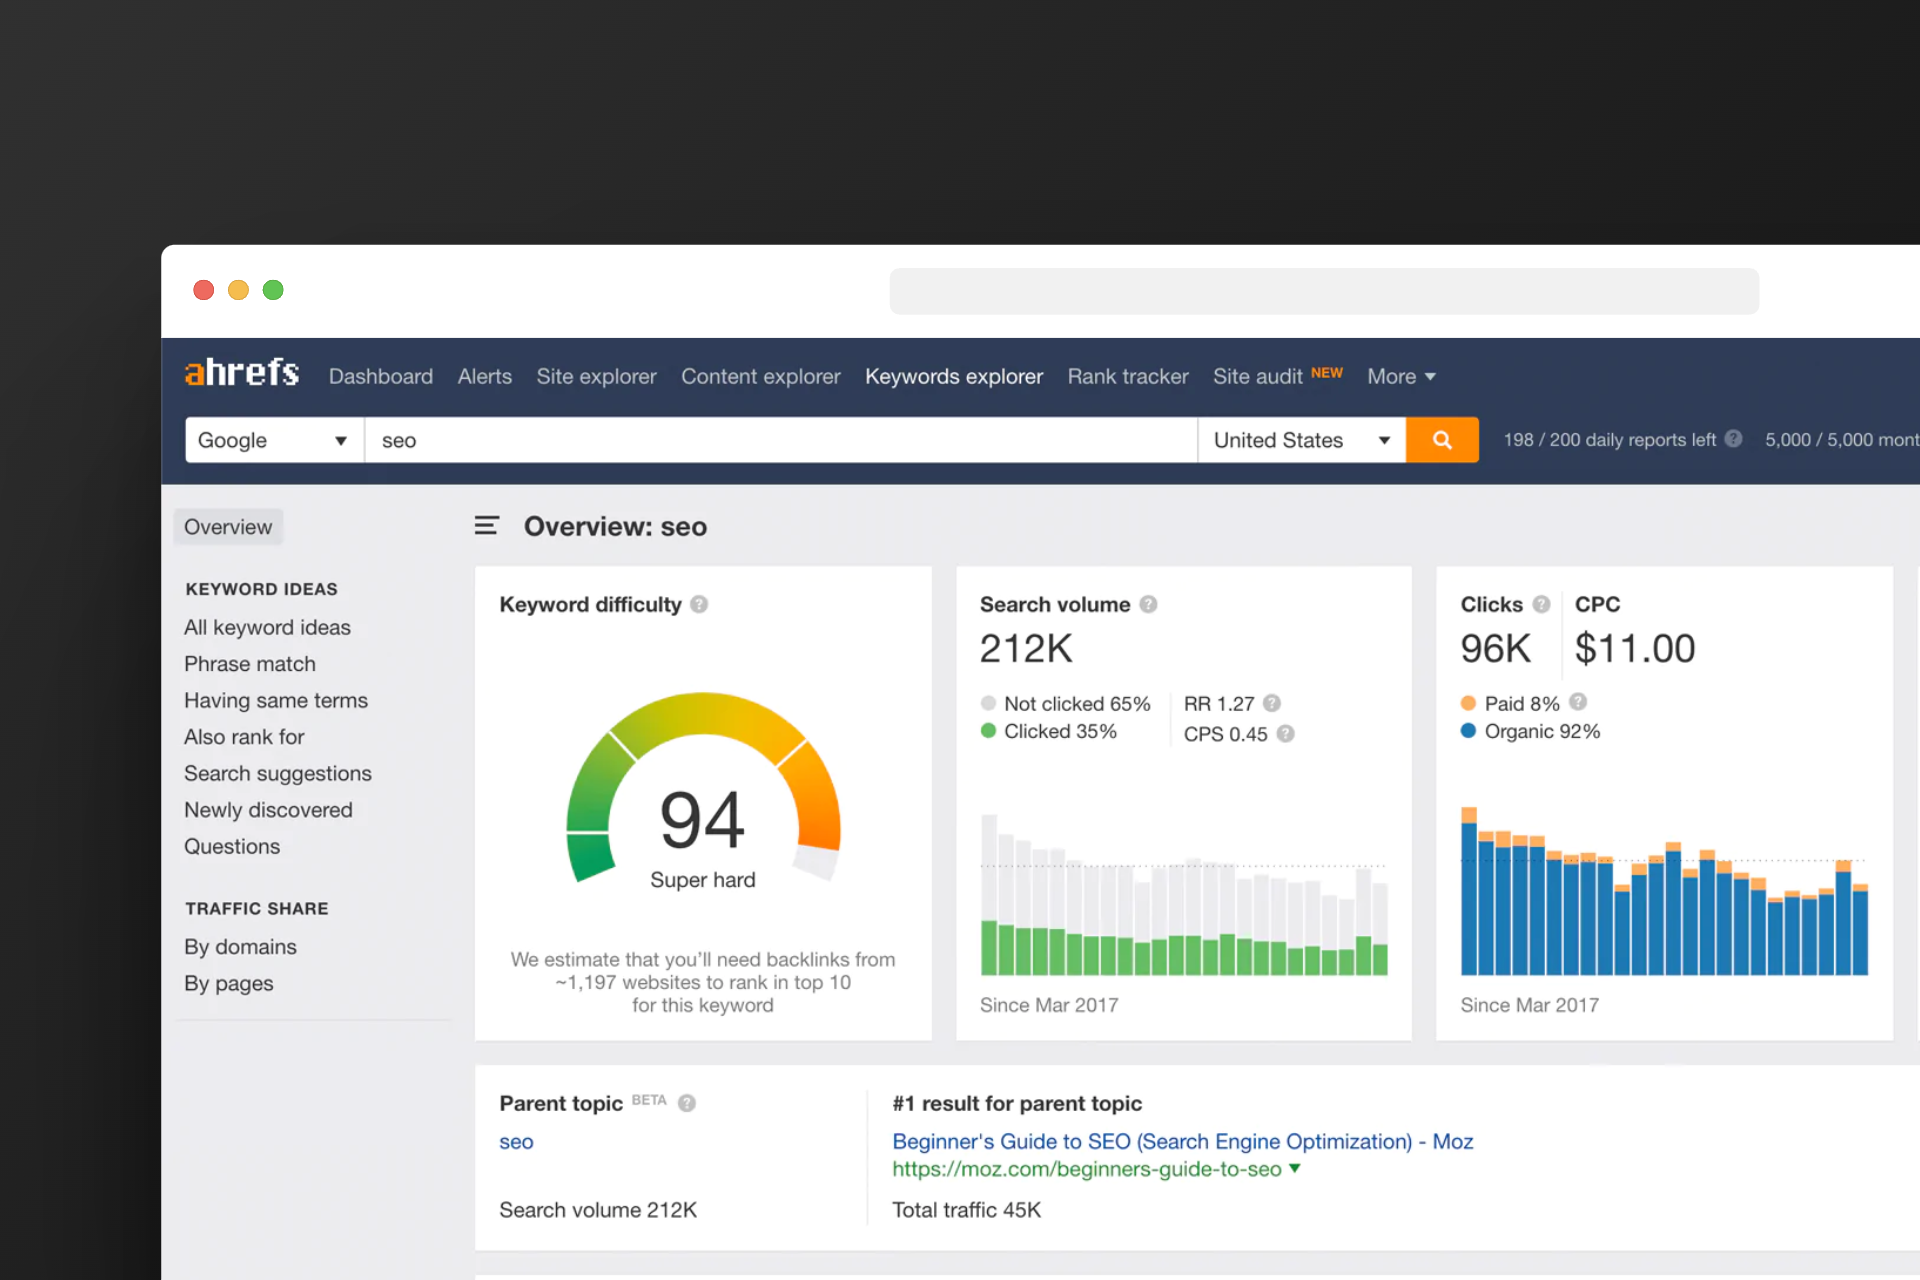Click the Parent topic help icon
The width and height of the screenshot is (1920, 1280).
687,1103
